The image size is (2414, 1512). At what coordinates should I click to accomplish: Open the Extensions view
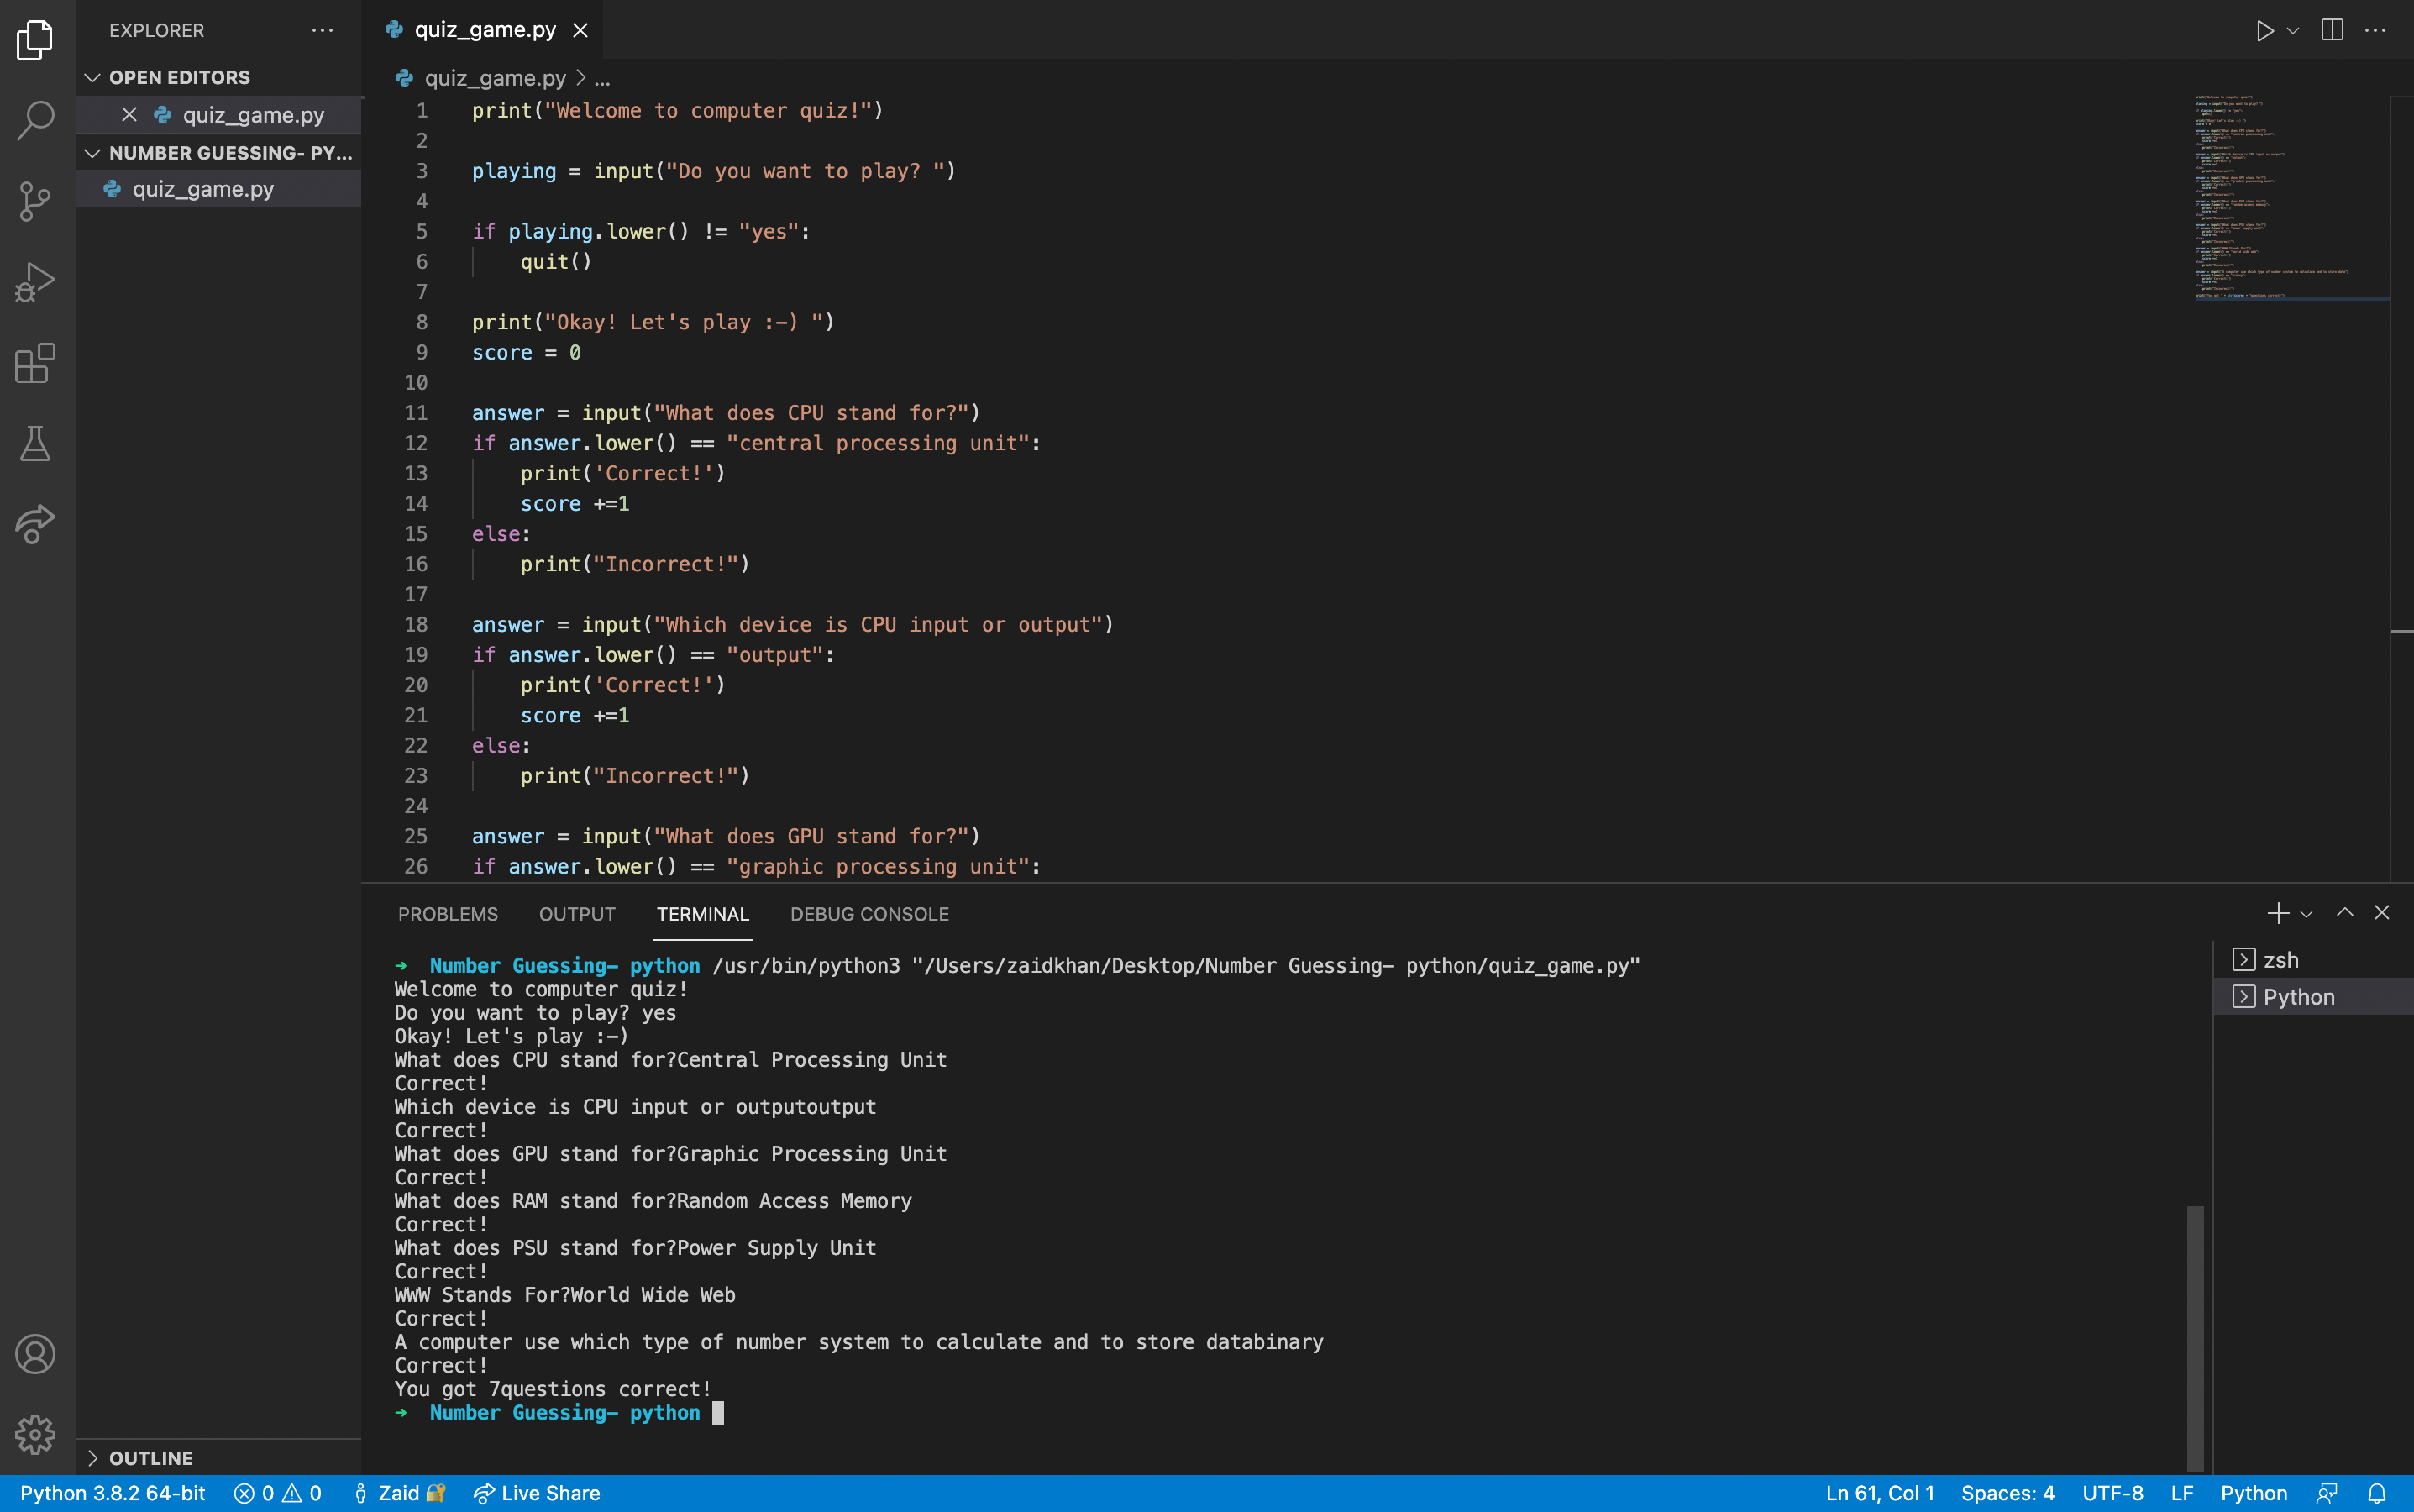click(36, 363)
